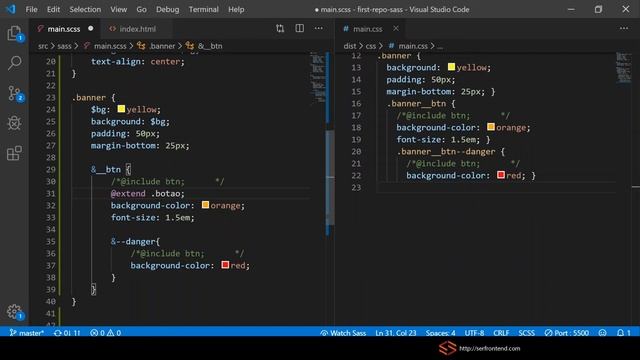The height and width of the screenshot is (360, 640).
Task: Split the editor to the right
Action: pos(300,29)
